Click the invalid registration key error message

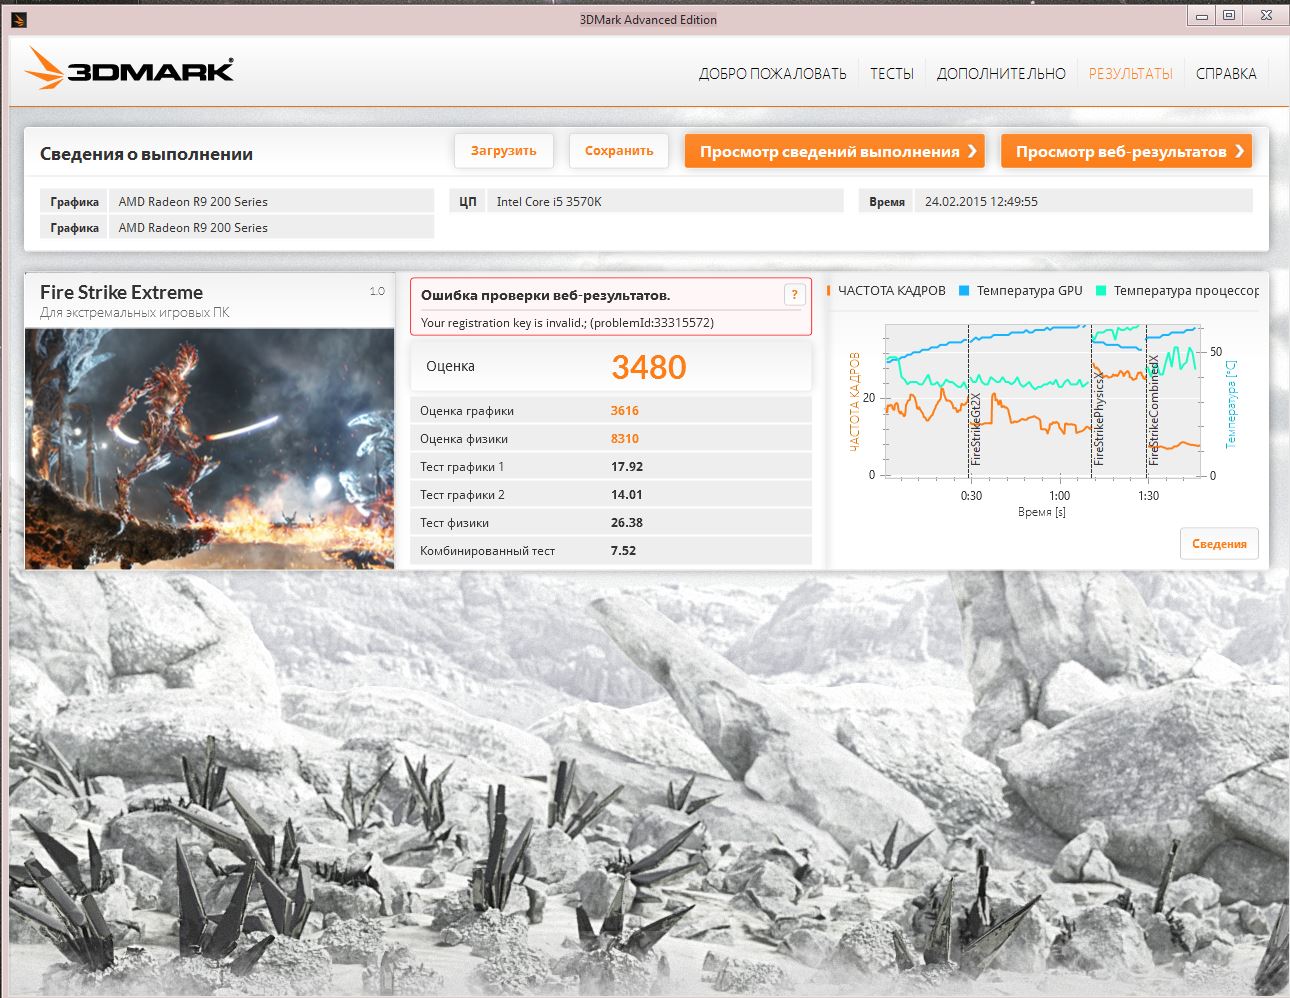click(x=567, y=323)
